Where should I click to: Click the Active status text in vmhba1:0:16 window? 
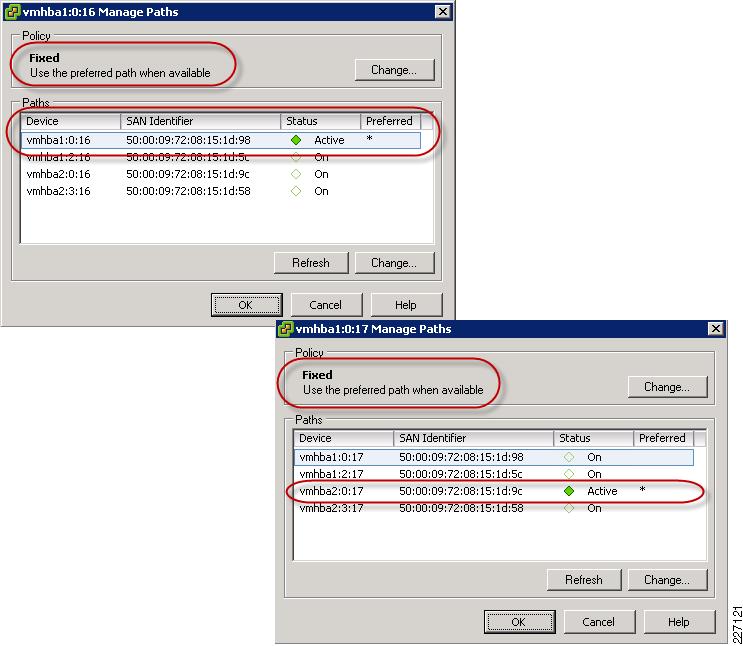[x=329, y=140]
